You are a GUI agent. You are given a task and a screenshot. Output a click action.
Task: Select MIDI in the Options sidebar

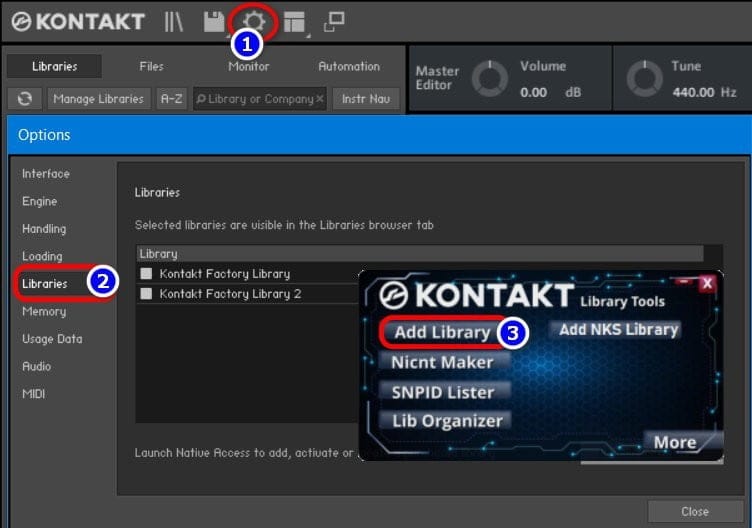coord(34,394)
